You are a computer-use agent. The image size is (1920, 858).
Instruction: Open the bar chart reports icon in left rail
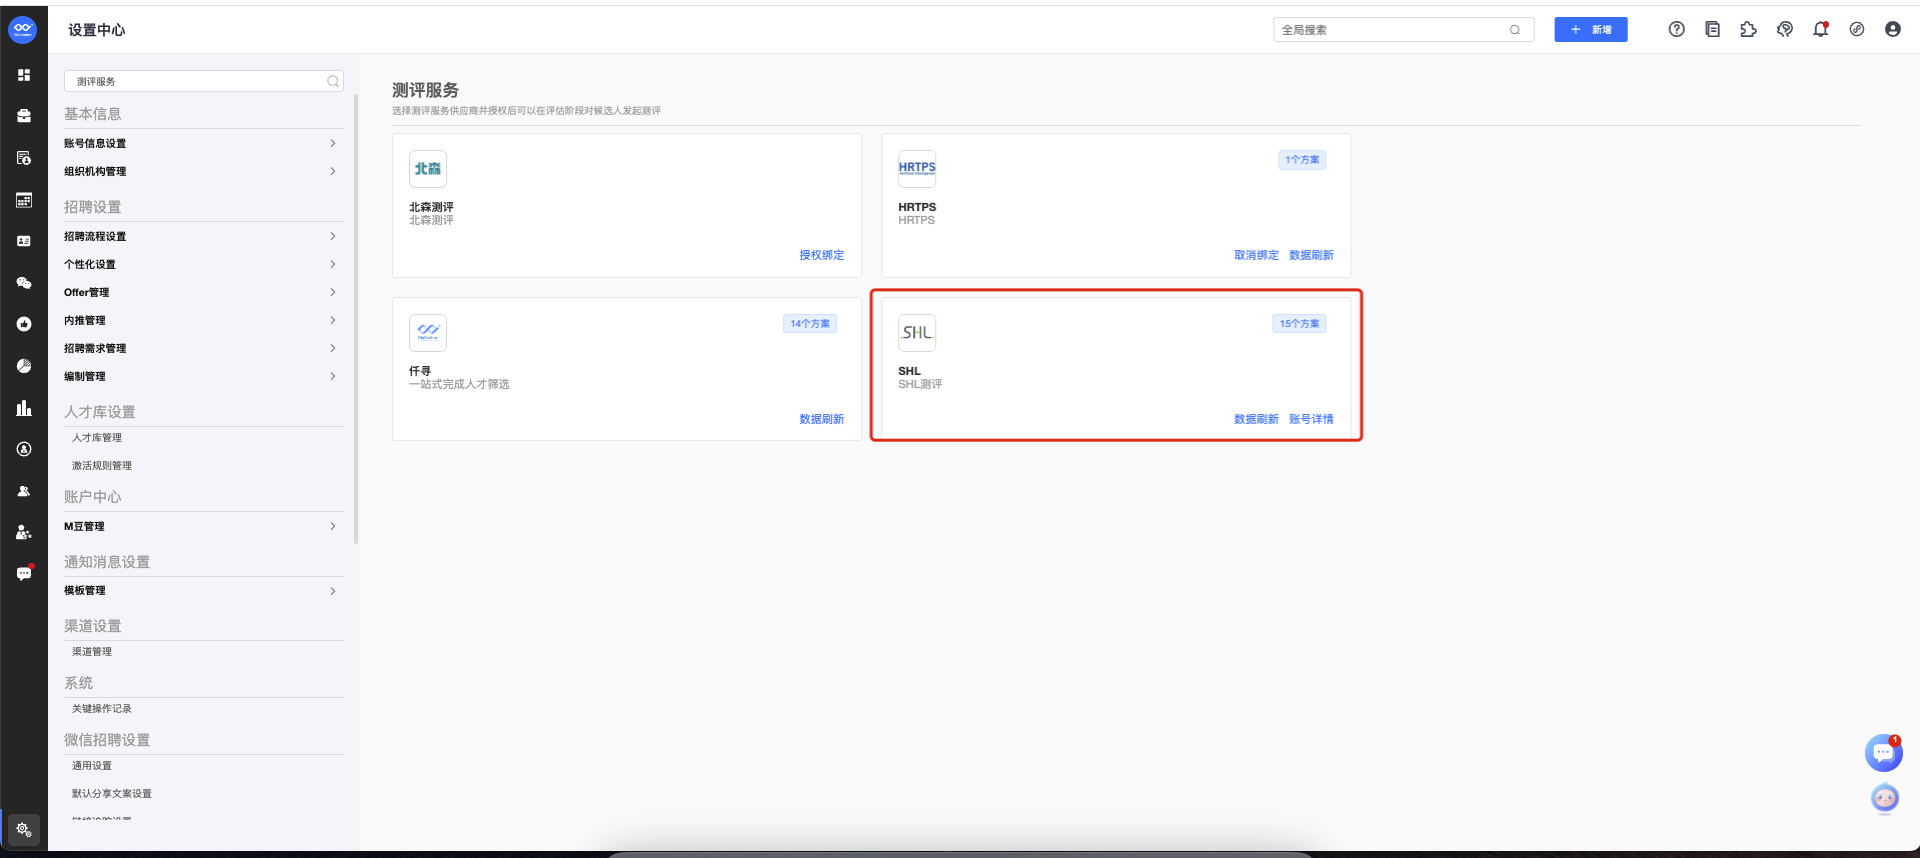coord(24,408)
